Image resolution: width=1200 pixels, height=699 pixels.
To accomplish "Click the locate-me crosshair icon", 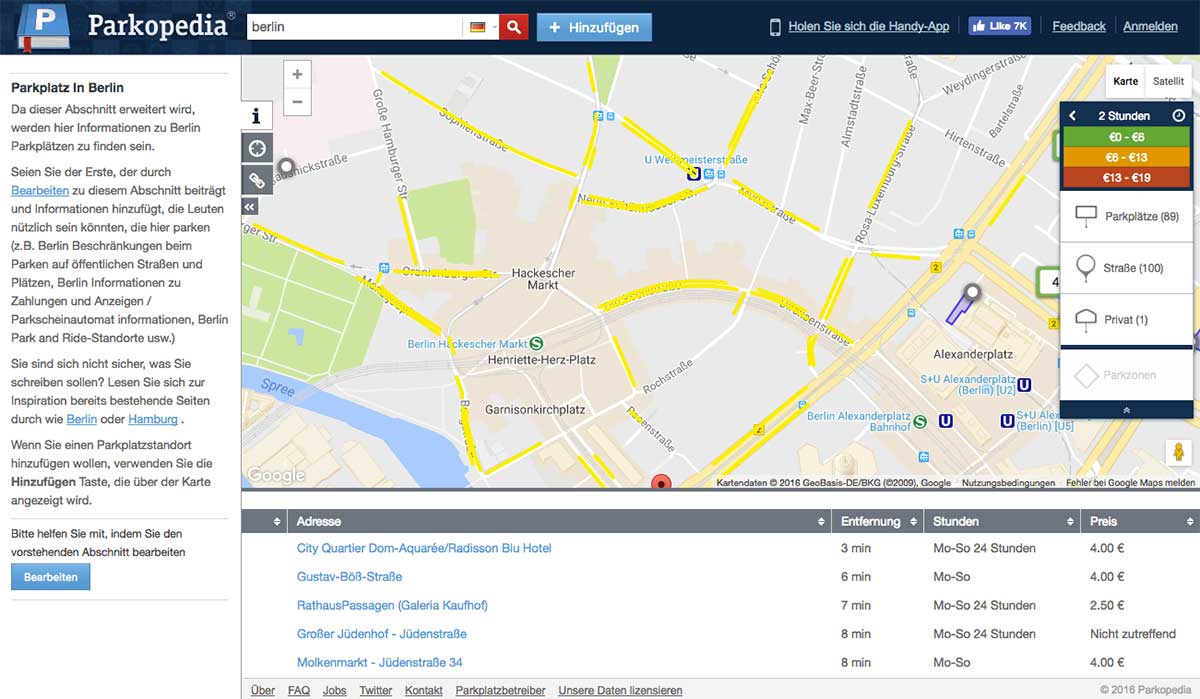I will 257,148.
